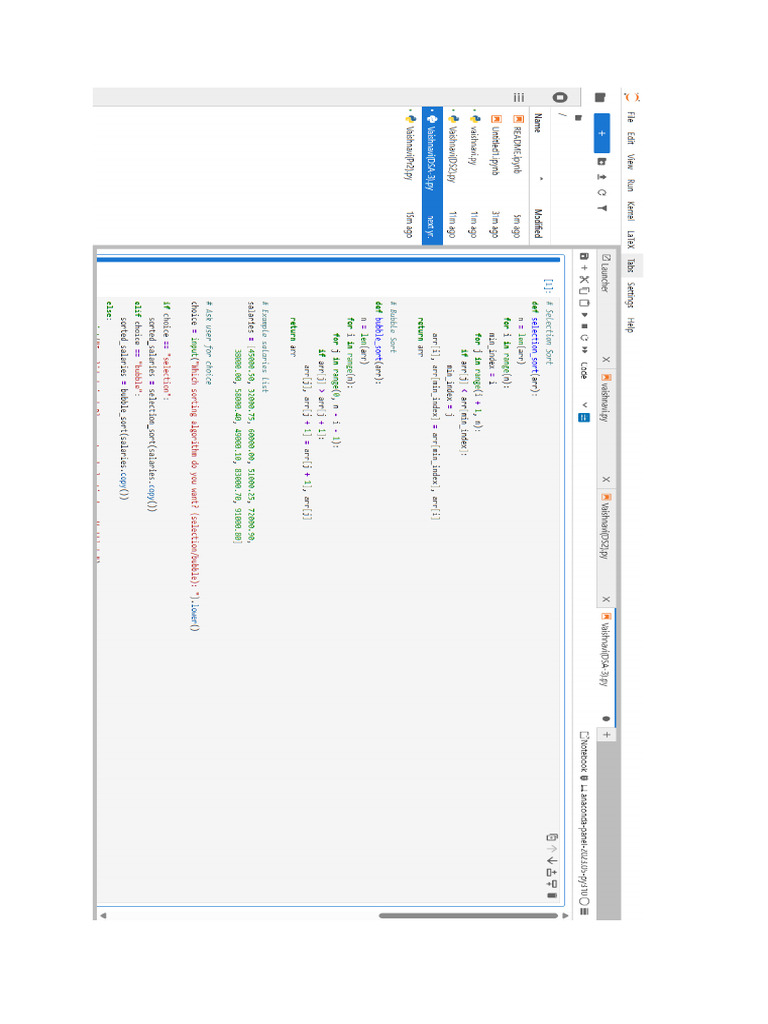The image size is (768, 1024).
Task: Click the root folder breadcrumb icon
Action: coord(578,118)
